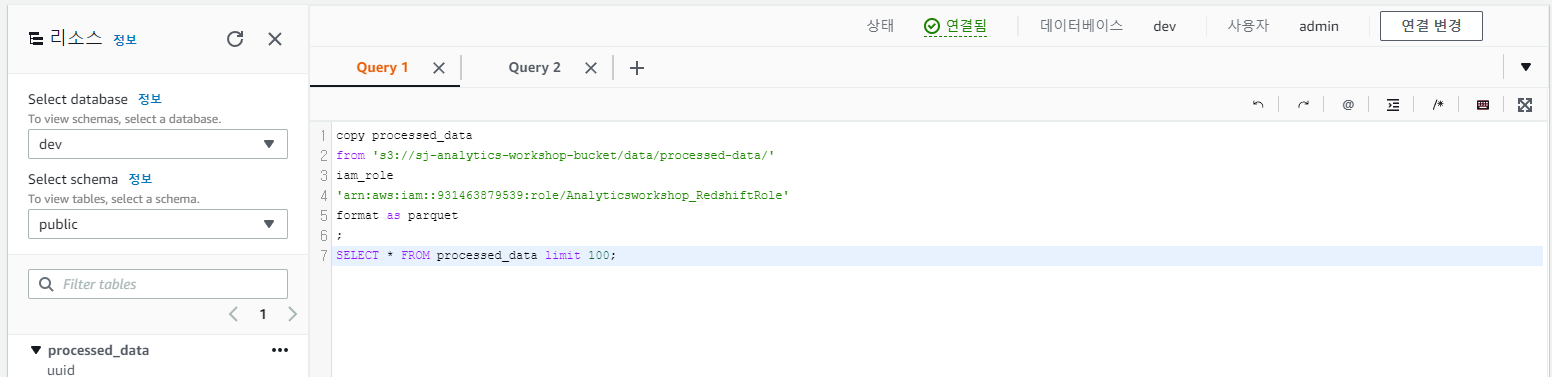Open info link next to 리소스
The height and width of the screenshot is (377, 1552).
[x=125, y=40]
